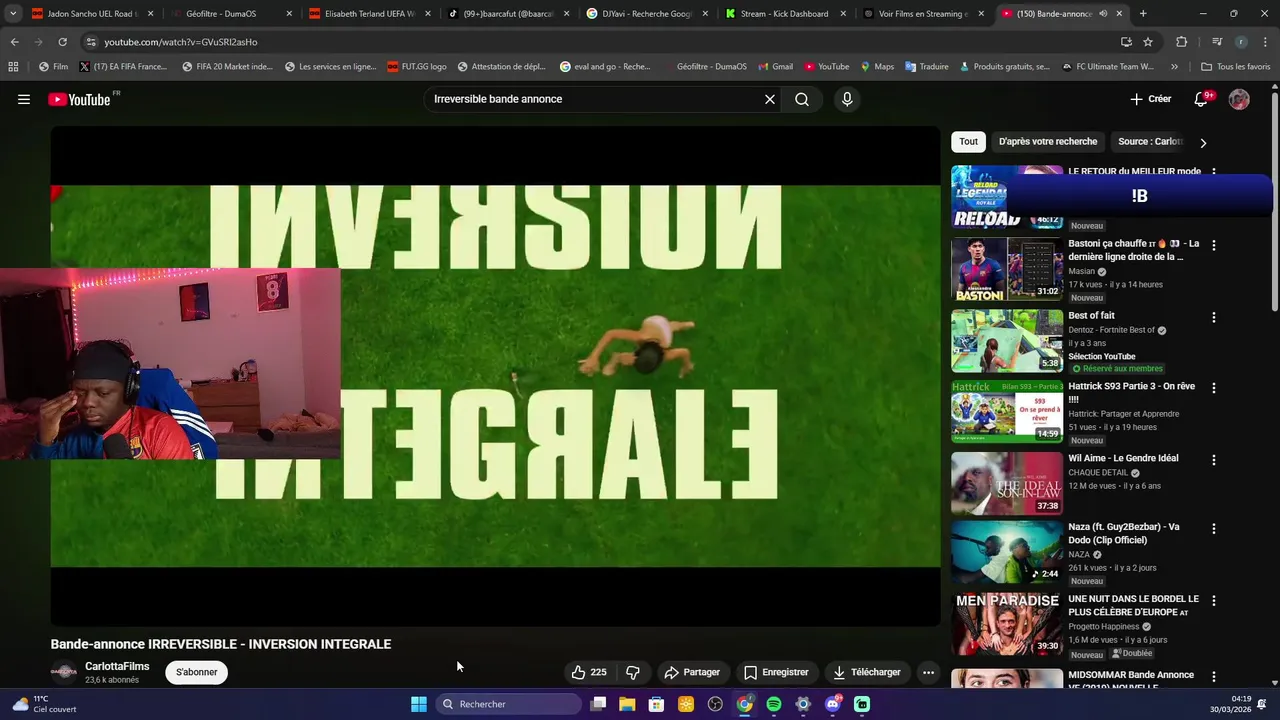The height and width of the screenshot is (720, 1280).
Task: Select the Source : Carlotta chip
Action: click(x=1150, y=142)
